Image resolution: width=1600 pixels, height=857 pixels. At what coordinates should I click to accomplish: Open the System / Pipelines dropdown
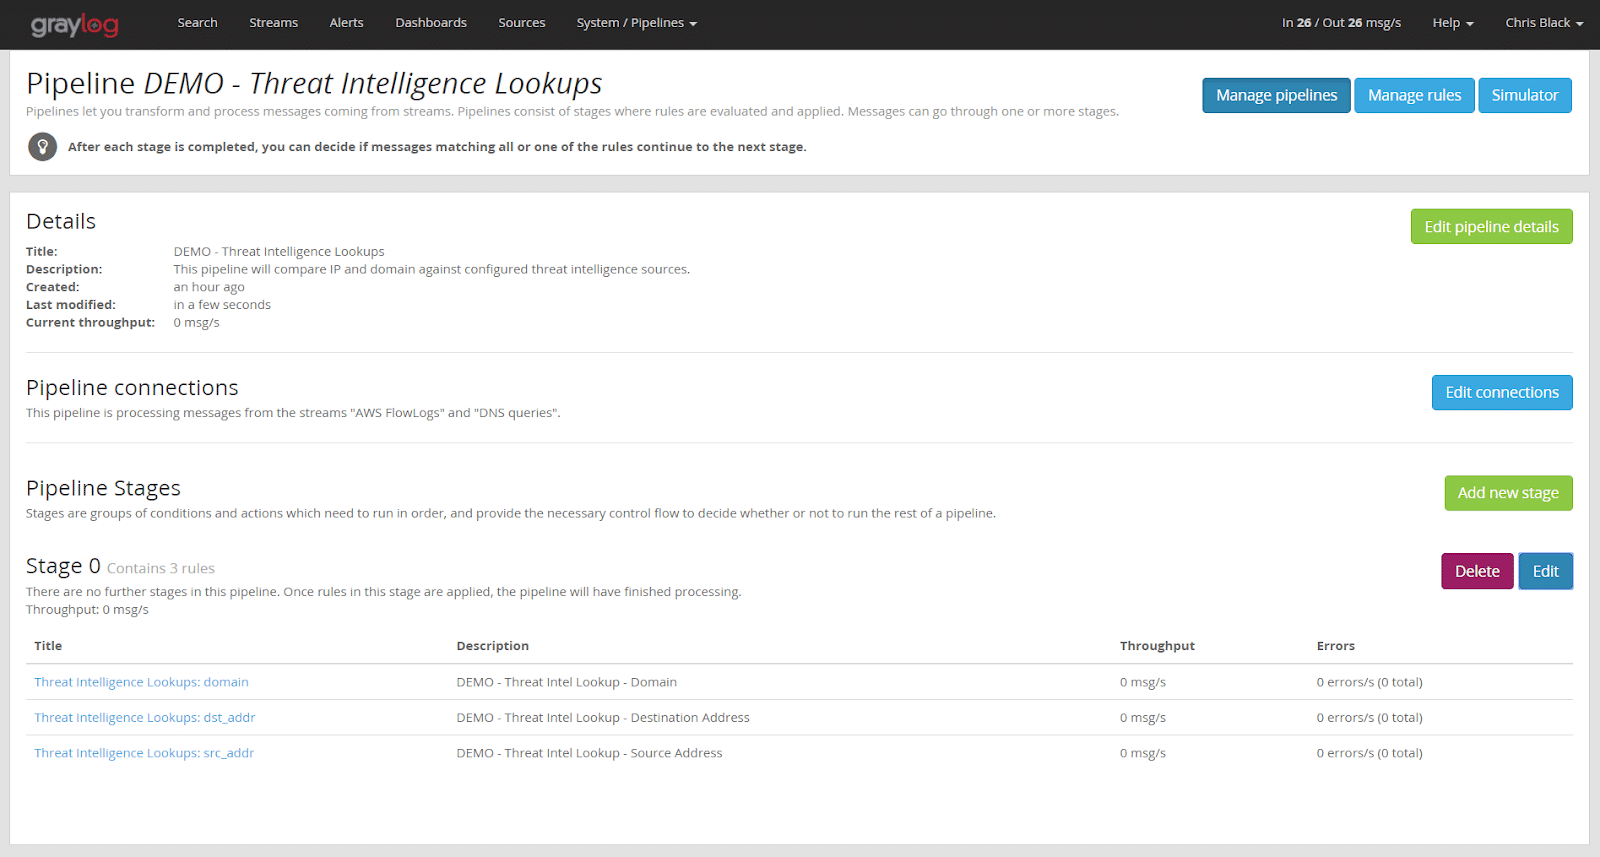click(x=636, y=23)
